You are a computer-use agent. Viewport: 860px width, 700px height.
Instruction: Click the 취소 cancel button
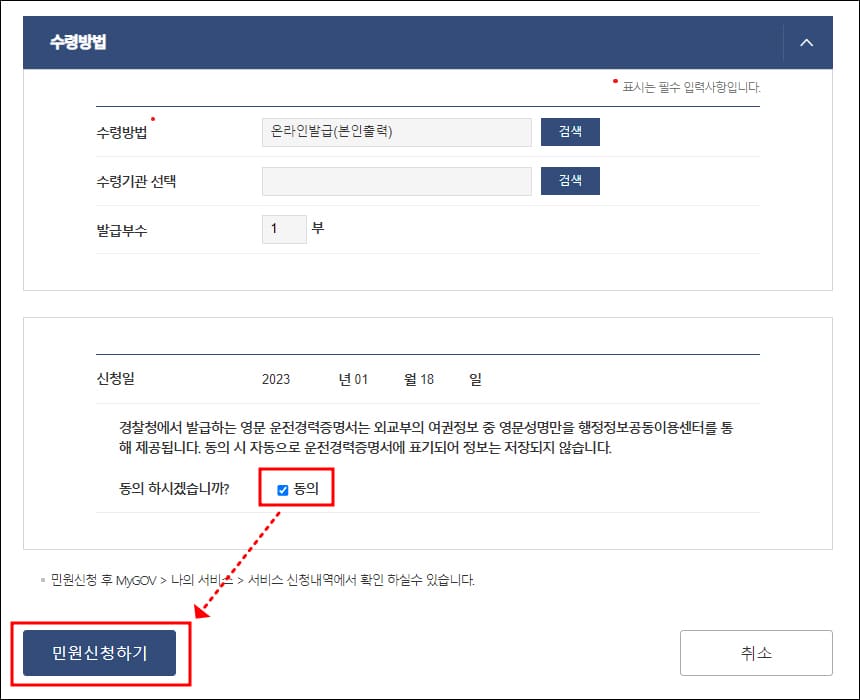(755, 651)
